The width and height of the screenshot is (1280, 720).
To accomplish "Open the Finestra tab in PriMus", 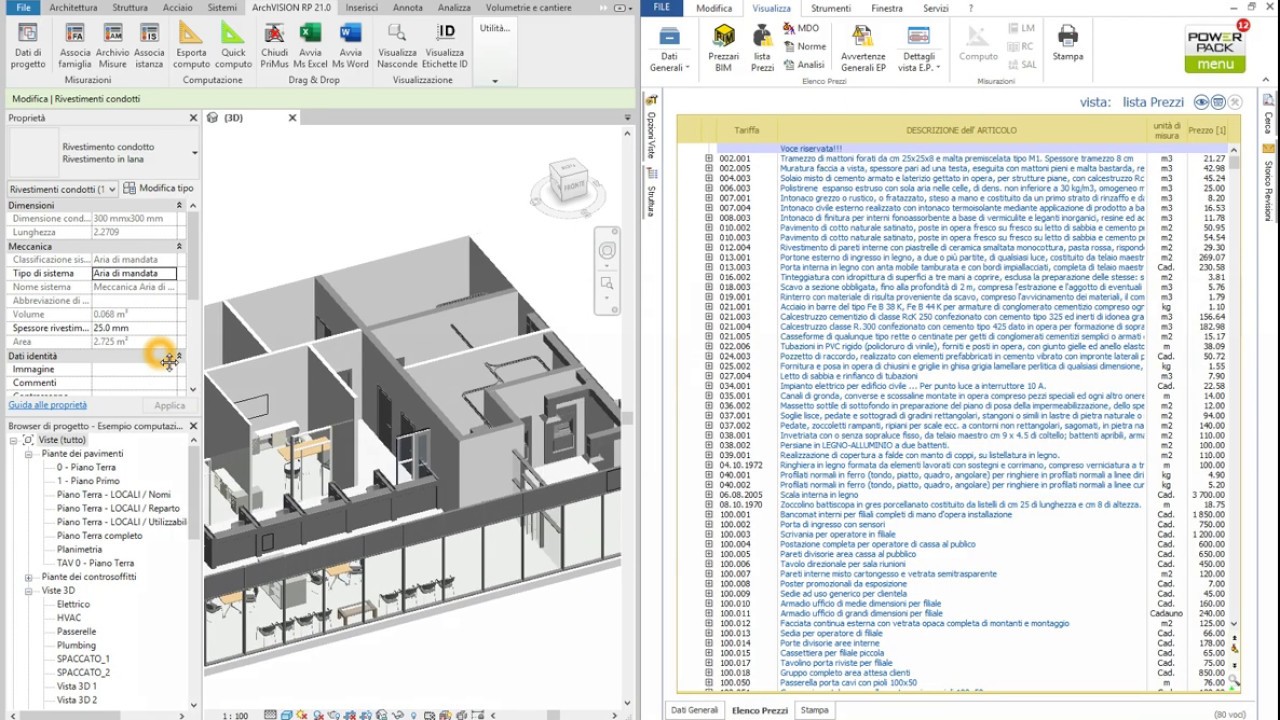I will pyautogui.click(x=886, y=8).
